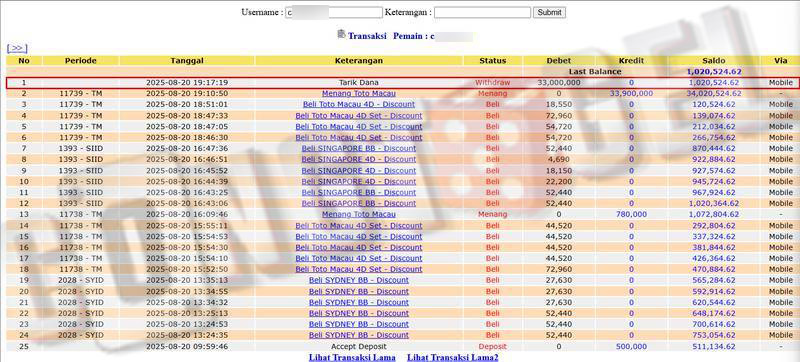
Task: Click the Tanggal column header
Action: 187,61
